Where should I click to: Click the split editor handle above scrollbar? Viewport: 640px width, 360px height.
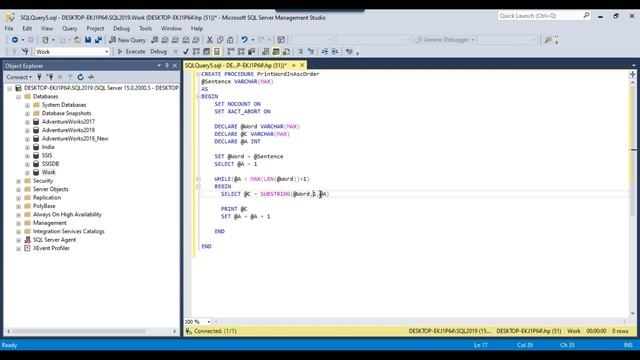tap(633, 74)
